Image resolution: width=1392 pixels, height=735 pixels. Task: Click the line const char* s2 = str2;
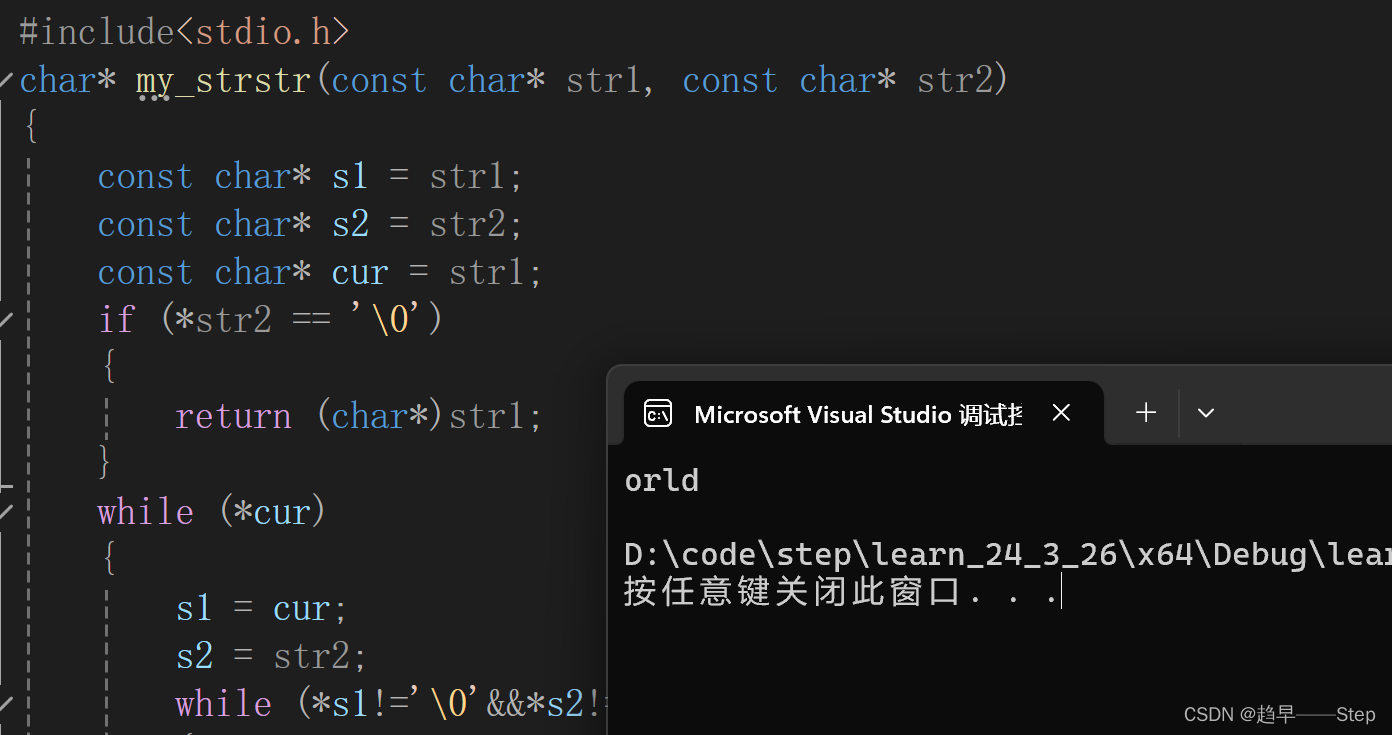point(310,225)
